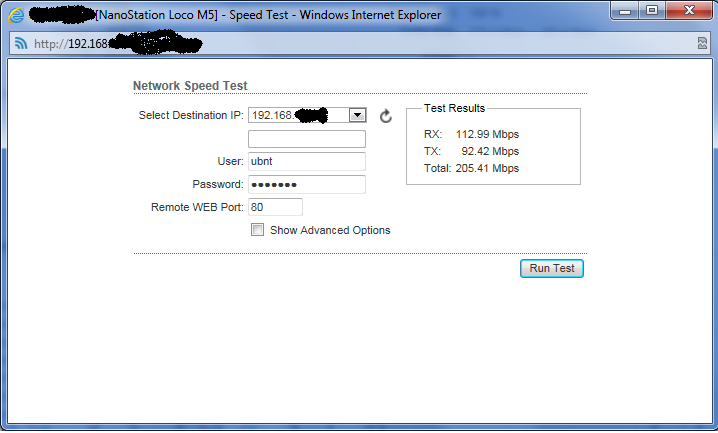Click the Password input field
Image resolution: width=718 pixels, height=433 pixels.
[x=307, y=184]
